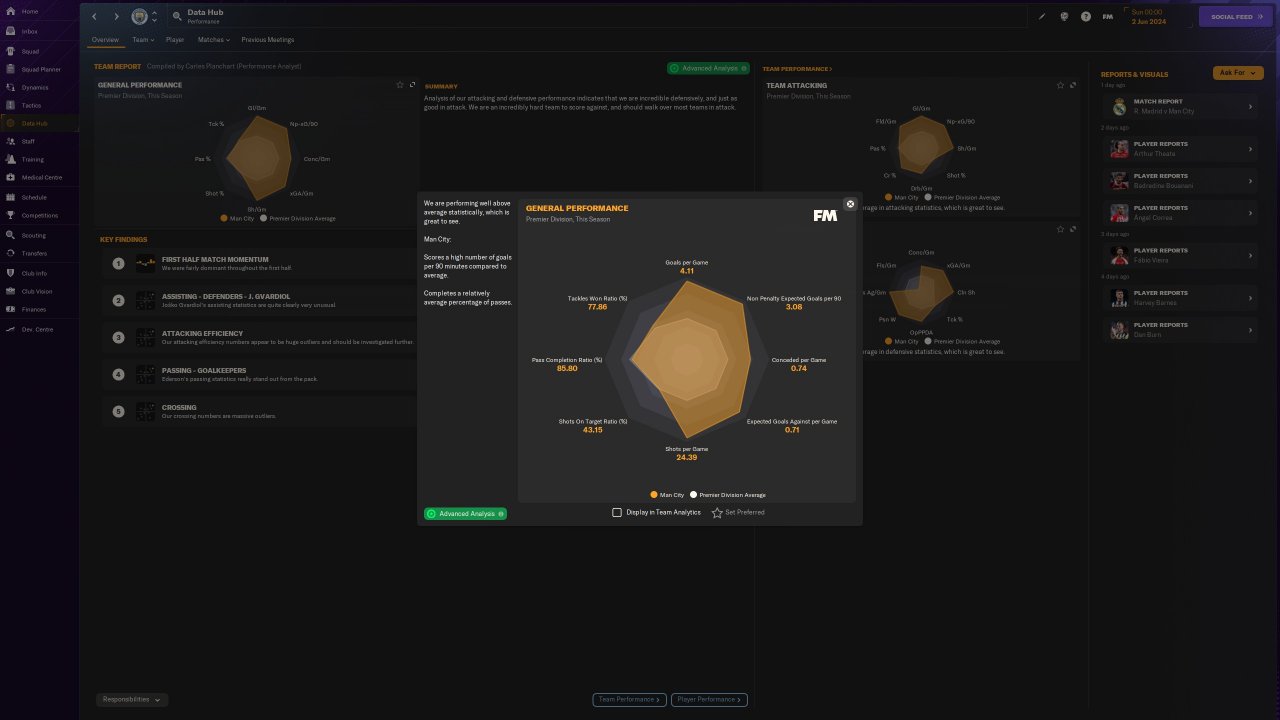Click the Man City legend swatch in popup
This screenshot has width=1280, height=720.
coord(654,495)
